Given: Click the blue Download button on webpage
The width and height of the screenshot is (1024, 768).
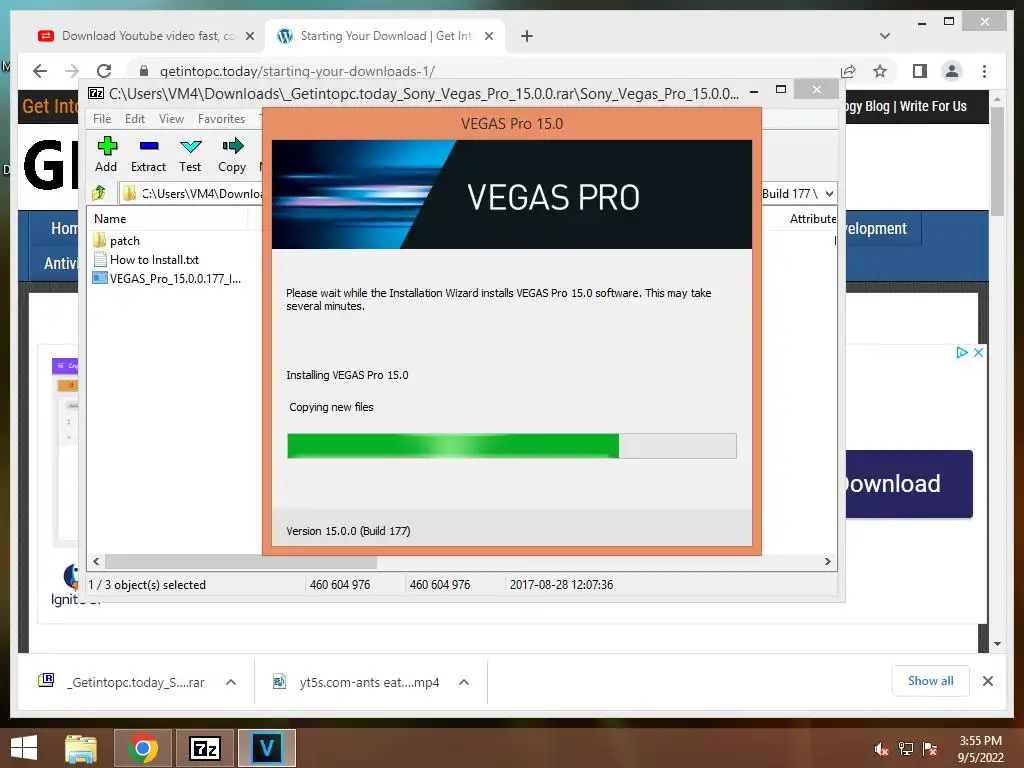Looking at the screenshot, I should pos(909,484).
